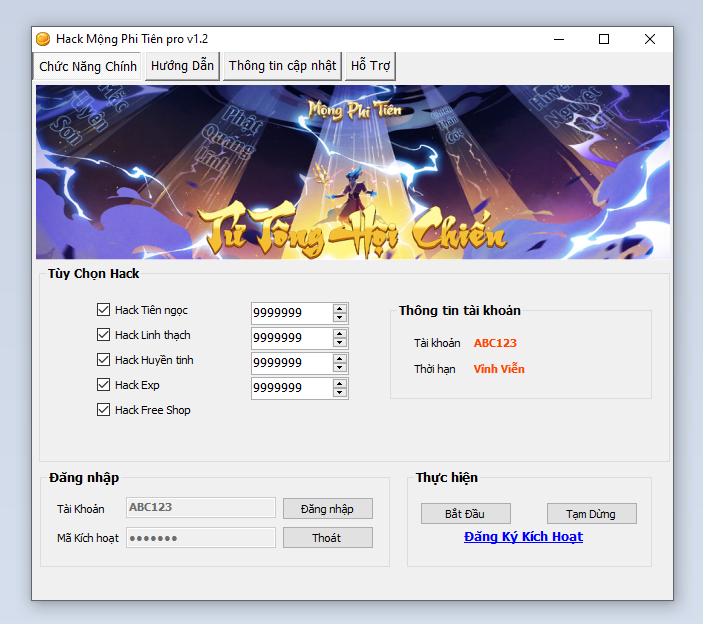This screenshot has height=627, width=705.
Task: Decrease Linh thạch value with down arrow
Action: pos(340,343)
